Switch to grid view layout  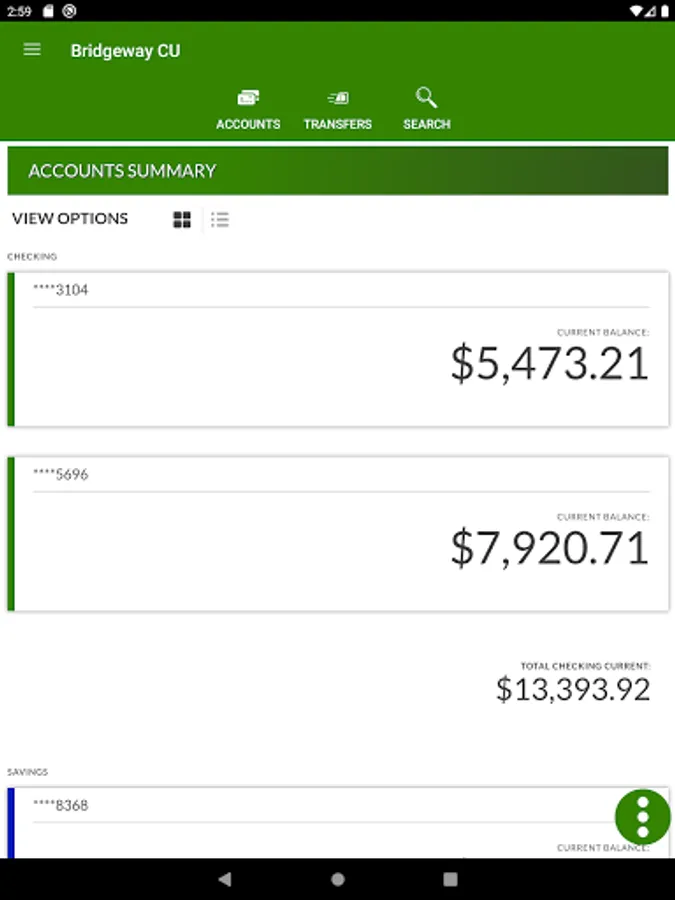point(182,220)
